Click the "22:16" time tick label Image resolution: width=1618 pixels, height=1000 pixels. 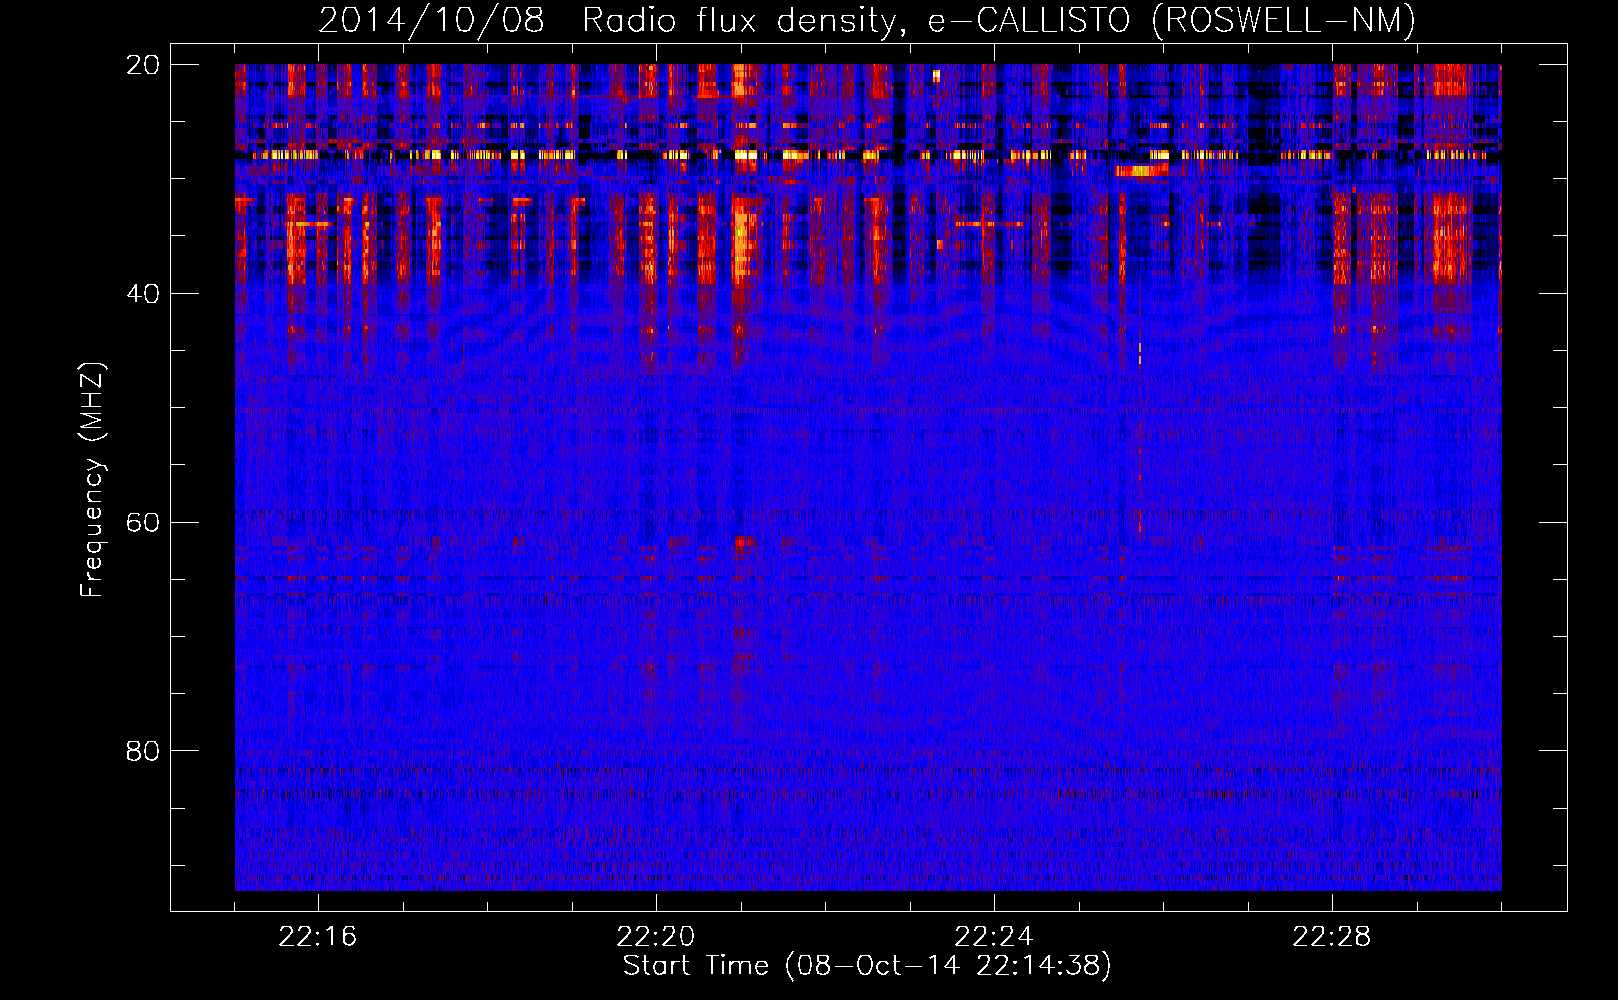318,937
